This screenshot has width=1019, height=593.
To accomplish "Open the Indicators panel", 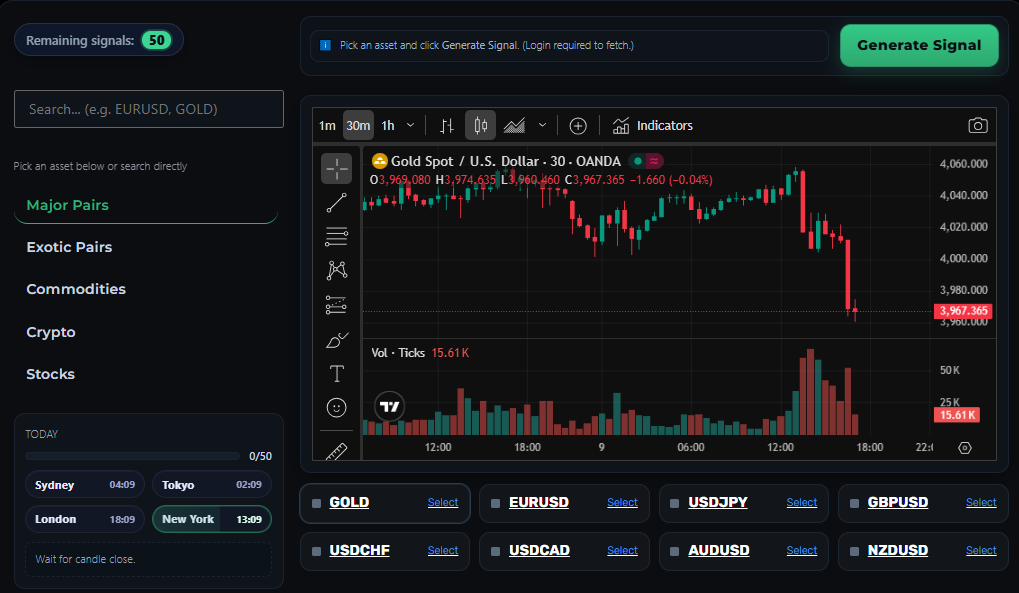I will tap(653, 125).
